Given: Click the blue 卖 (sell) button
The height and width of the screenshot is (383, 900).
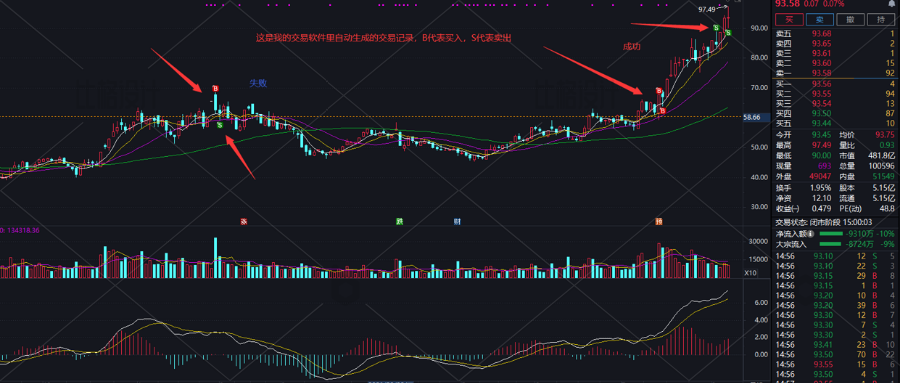Looking at the screenshot, I should (x=819, y=20).
